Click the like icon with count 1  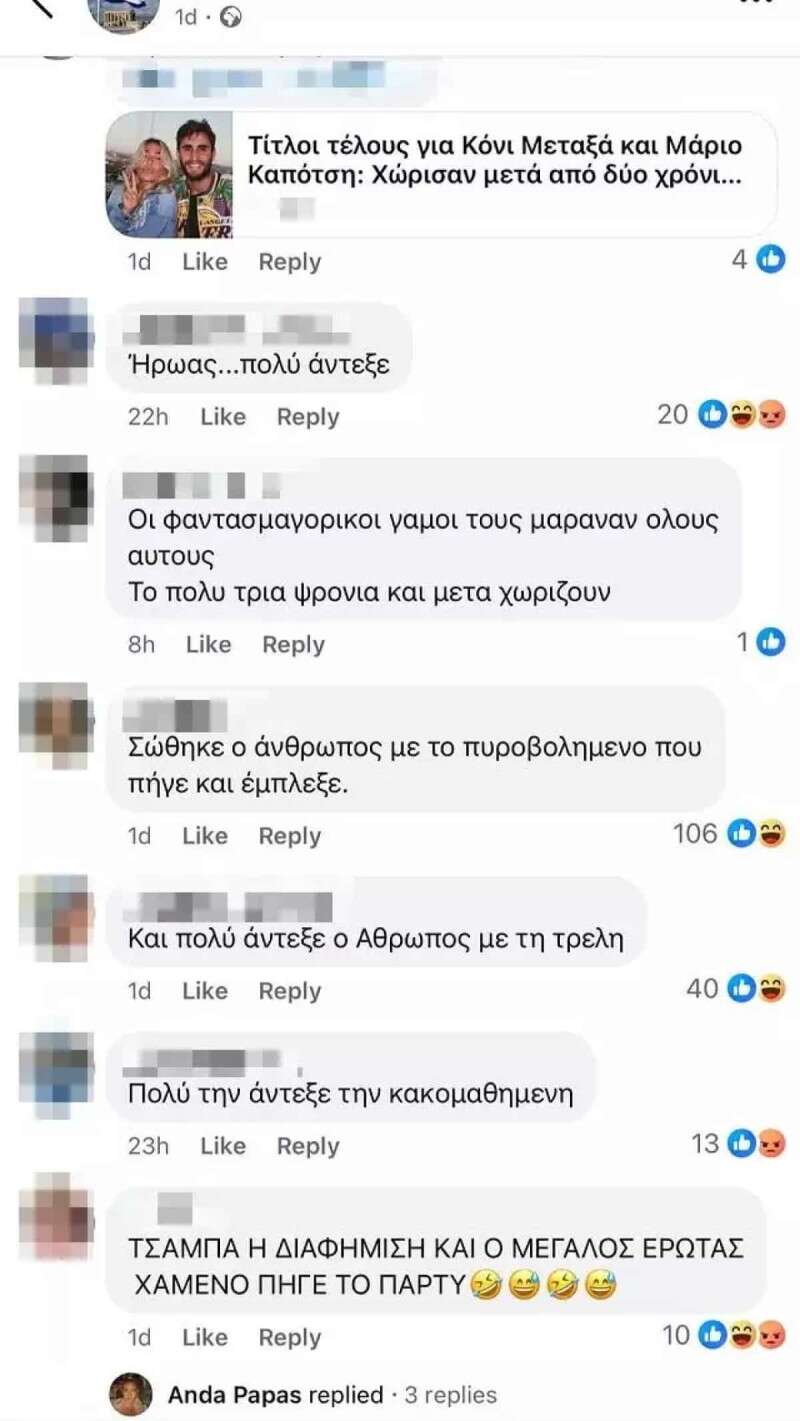coord(771,643)
